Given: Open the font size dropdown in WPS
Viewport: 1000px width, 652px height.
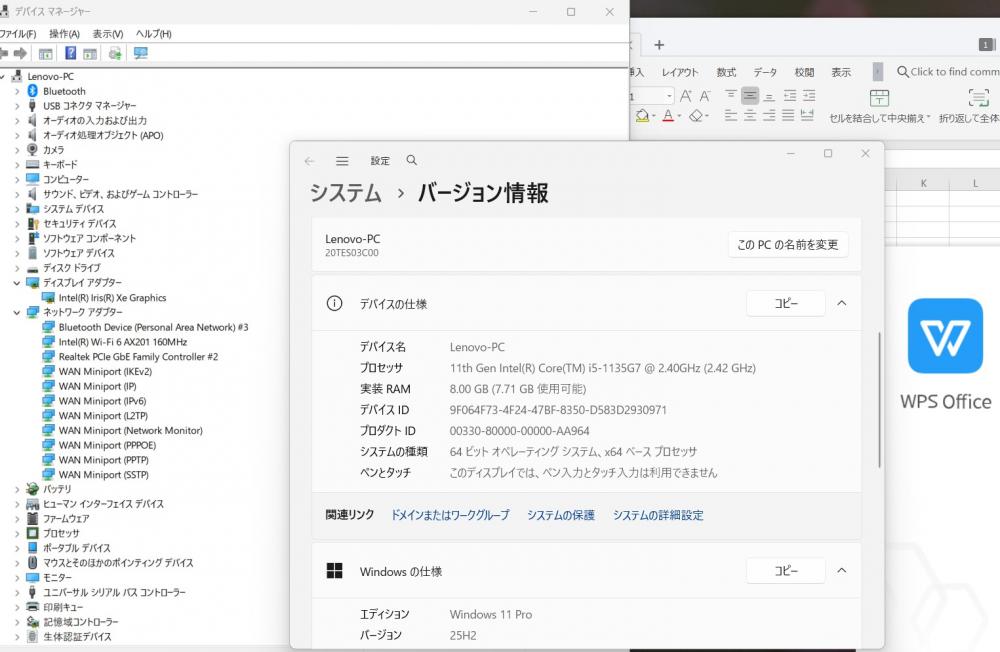Looking at the screenshot, I should coord(668,96).
